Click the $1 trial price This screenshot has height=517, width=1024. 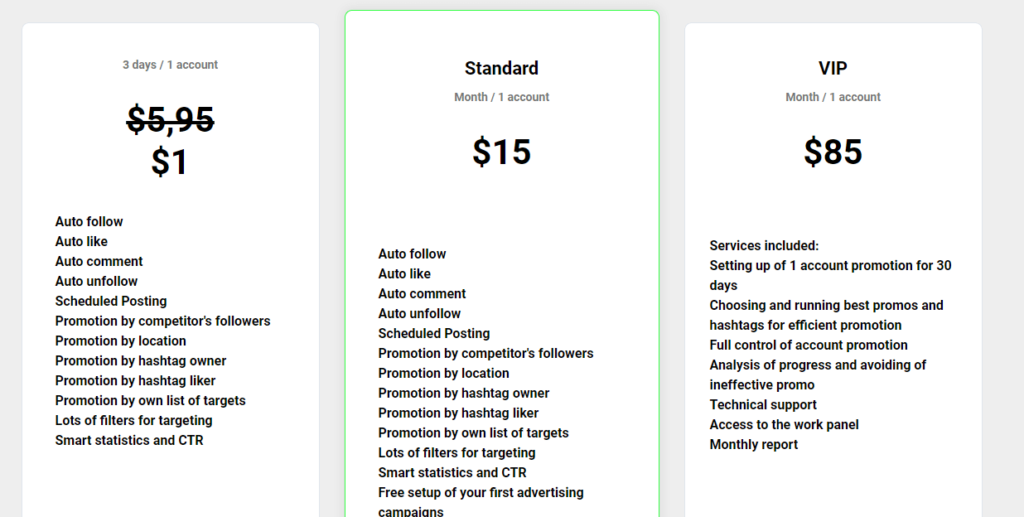pyautogui.click(x=170, y=161)
